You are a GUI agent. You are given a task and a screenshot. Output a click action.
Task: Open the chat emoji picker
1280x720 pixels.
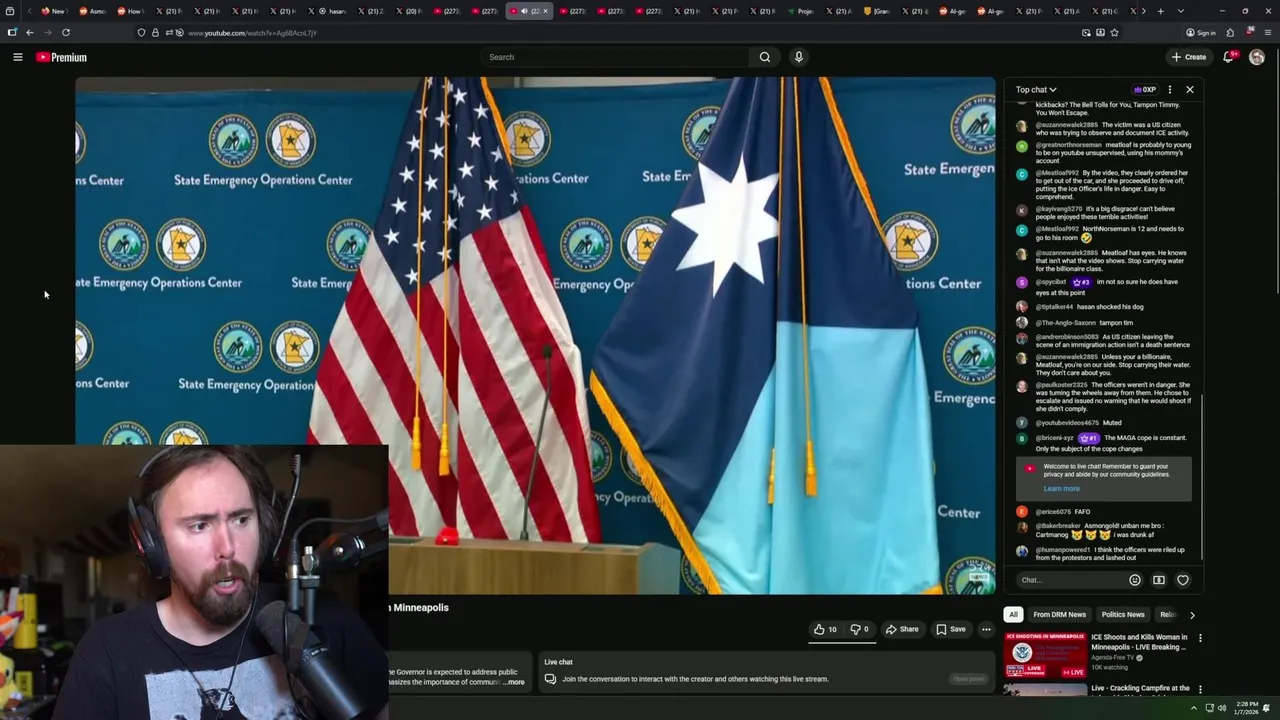[x=1135, y=580]
